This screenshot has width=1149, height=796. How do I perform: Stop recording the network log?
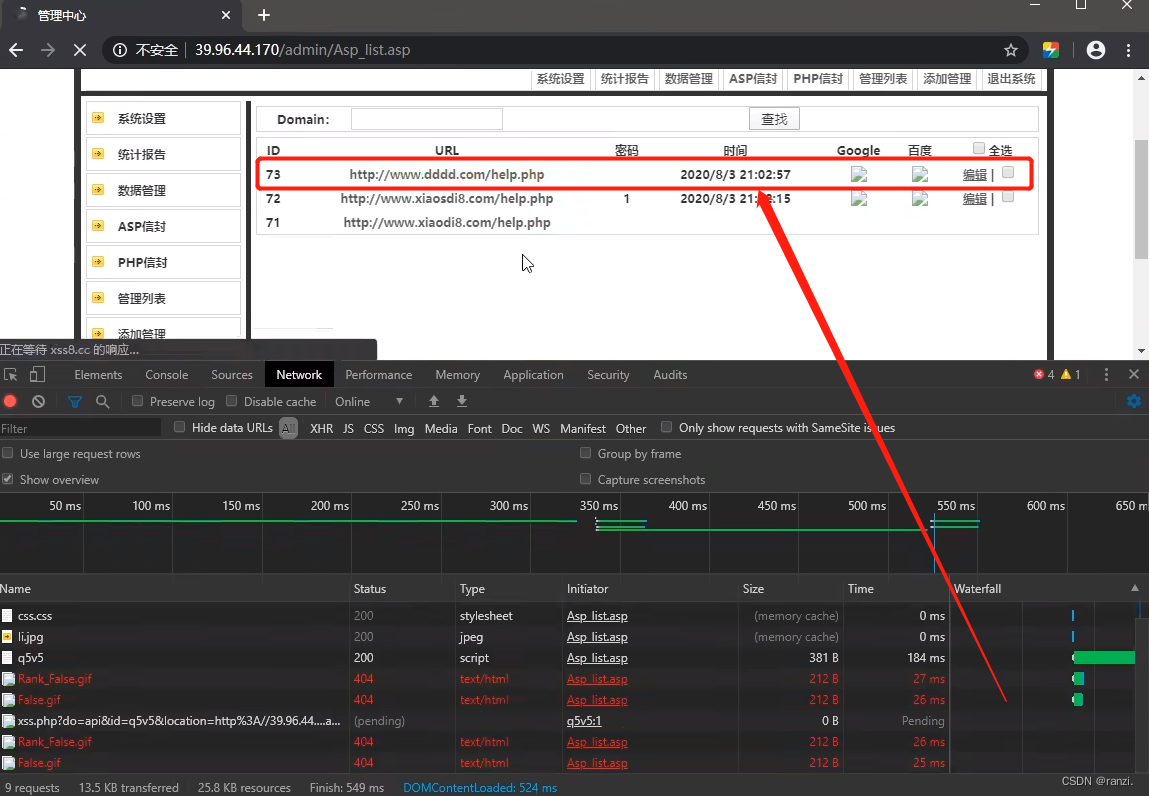click(x=10, y=401)
